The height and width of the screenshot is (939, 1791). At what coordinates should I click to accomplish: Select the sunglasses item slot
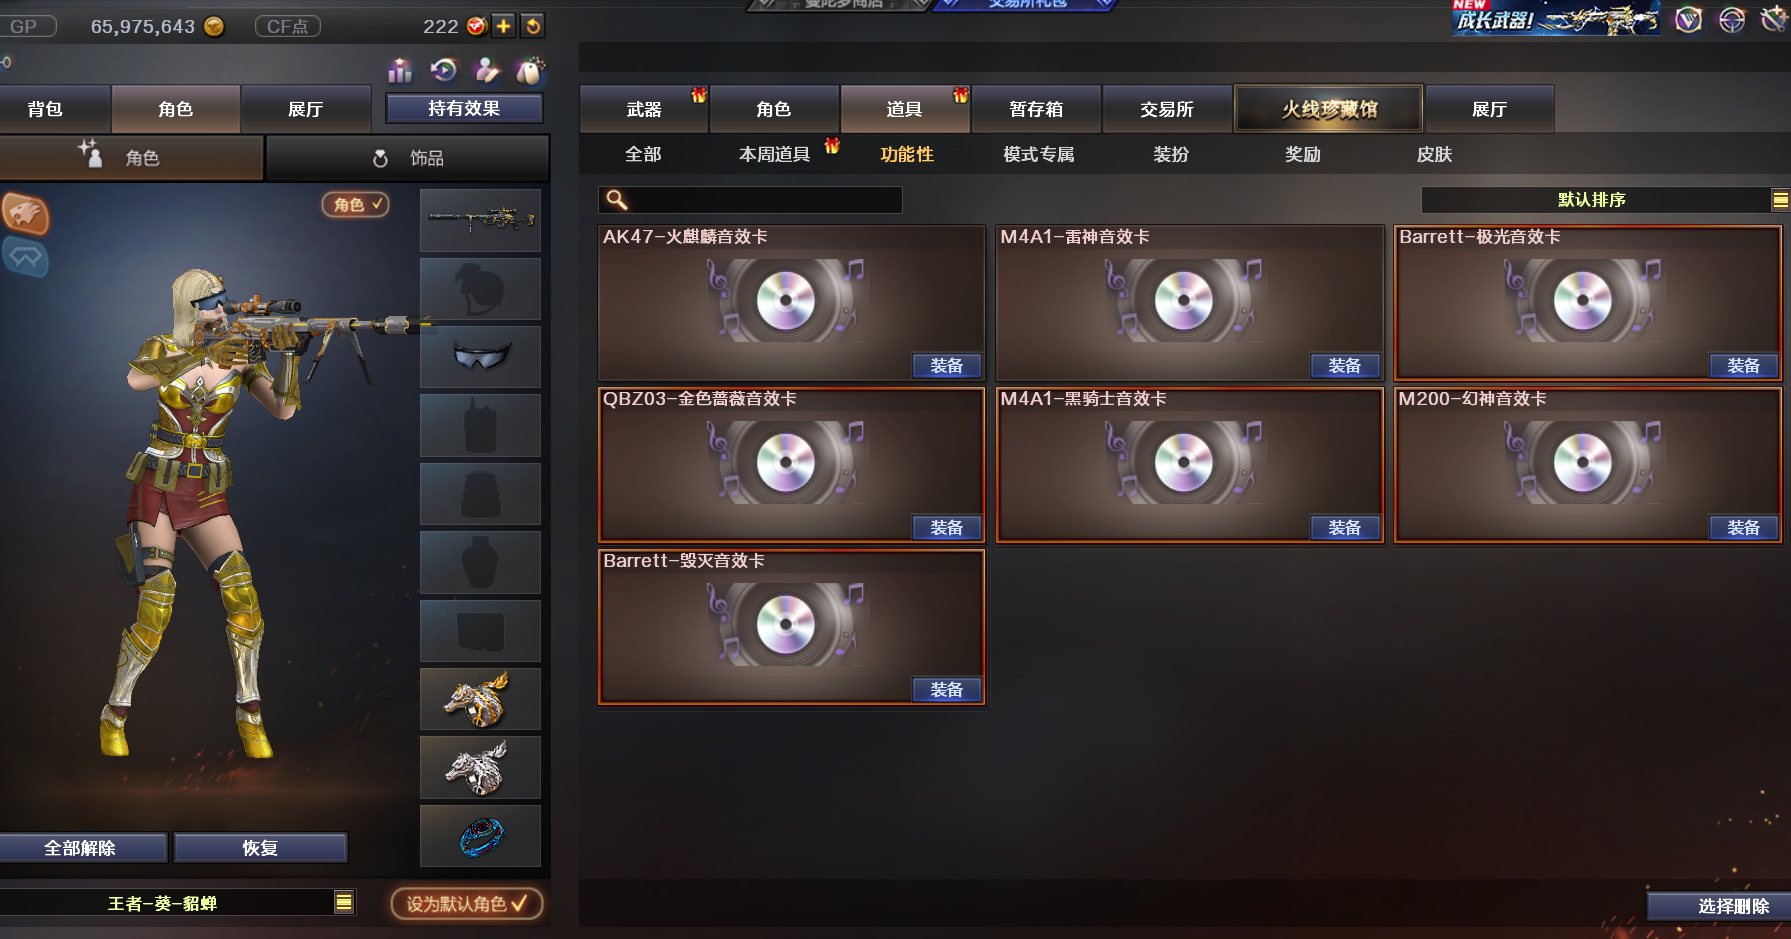pos(480,357)
